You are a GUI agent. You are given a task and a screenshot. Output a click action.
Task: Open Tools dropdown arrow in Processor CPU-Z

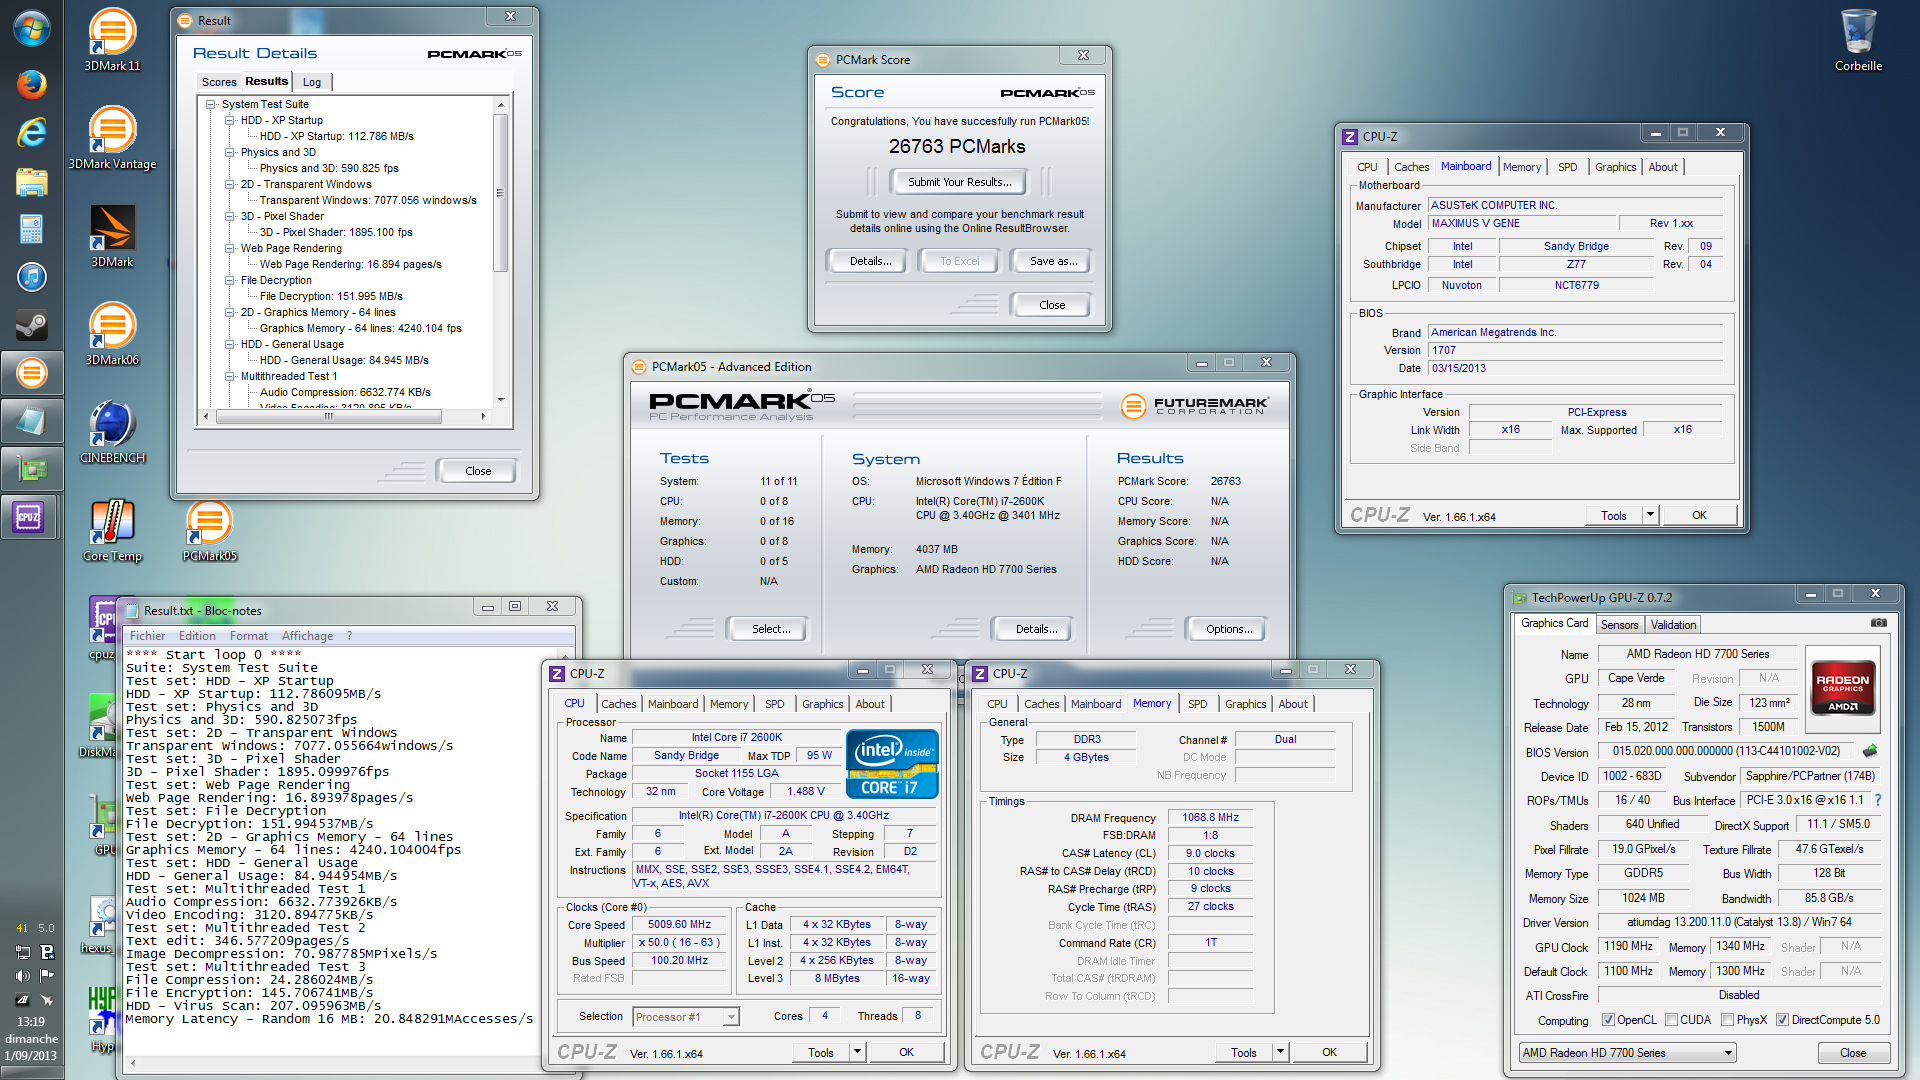coord(857,1052)
